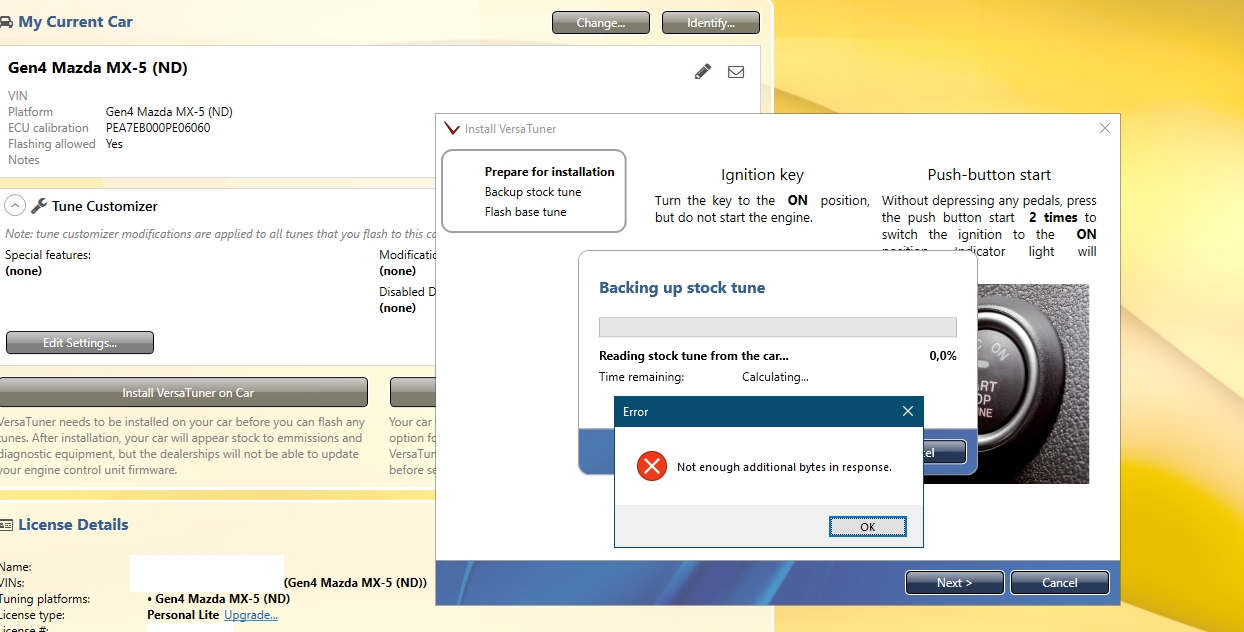Click the Next > button in the installer

point(954,583)
